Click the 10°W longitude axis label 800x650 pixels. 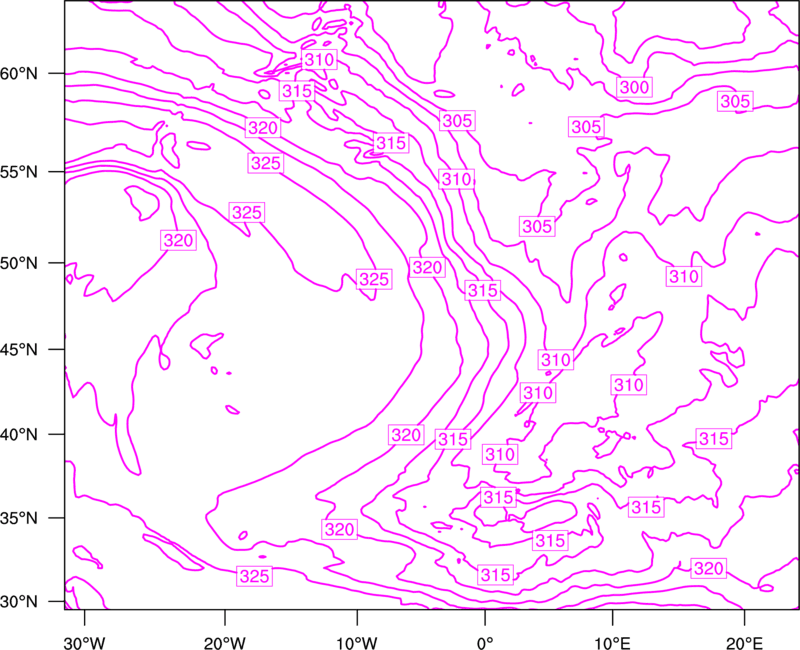coord(357,643)
